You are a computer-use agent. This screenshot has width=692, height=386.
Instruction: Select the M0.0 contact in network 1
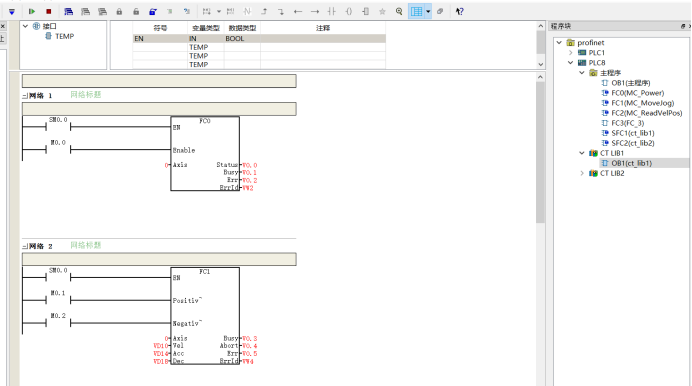tap(58, 150)
